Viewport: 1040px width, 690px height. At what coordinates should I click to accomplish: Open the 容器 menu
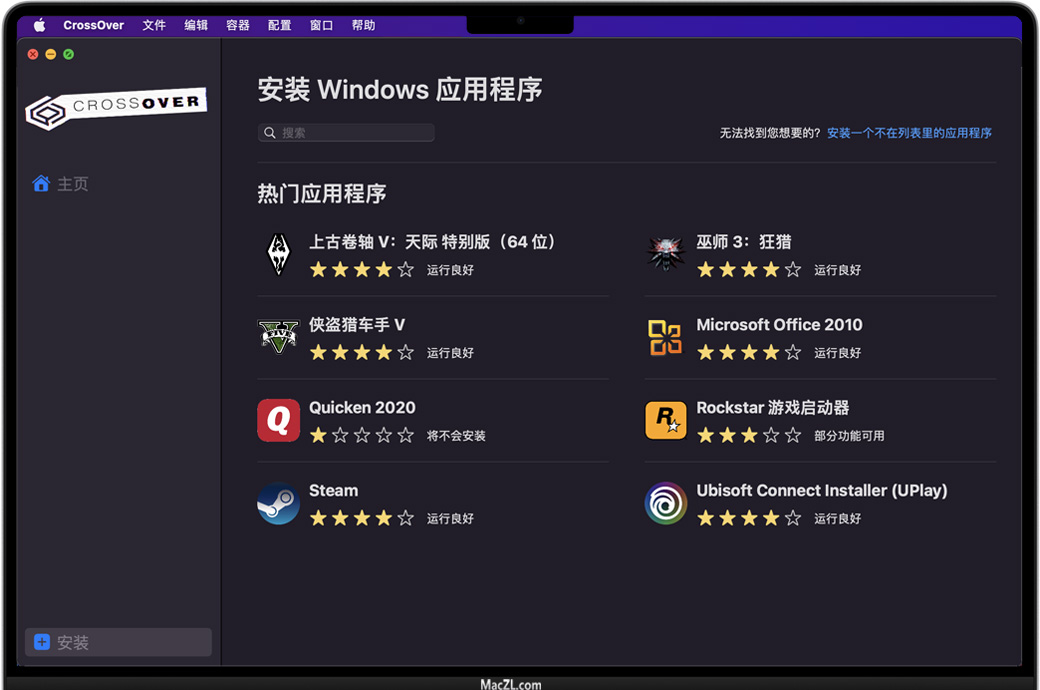pos(238,25)
